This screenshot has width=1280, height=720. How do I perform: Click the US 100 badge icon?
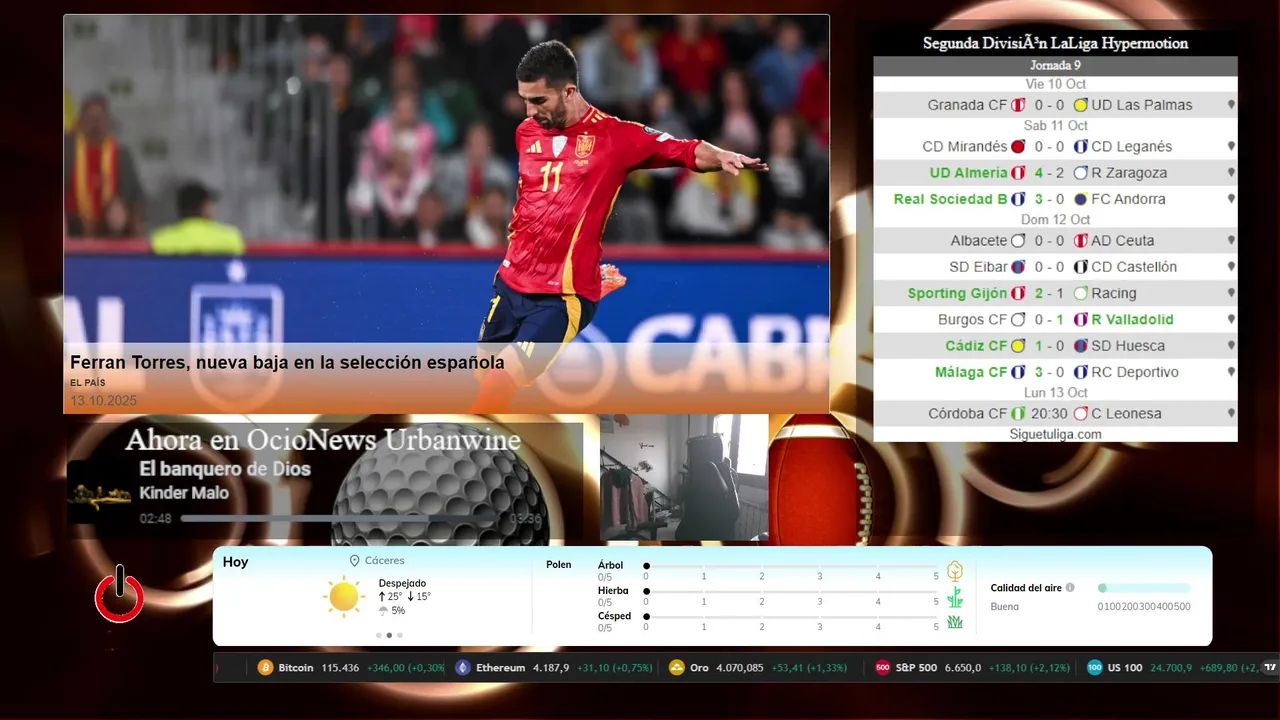[1095, 668]
